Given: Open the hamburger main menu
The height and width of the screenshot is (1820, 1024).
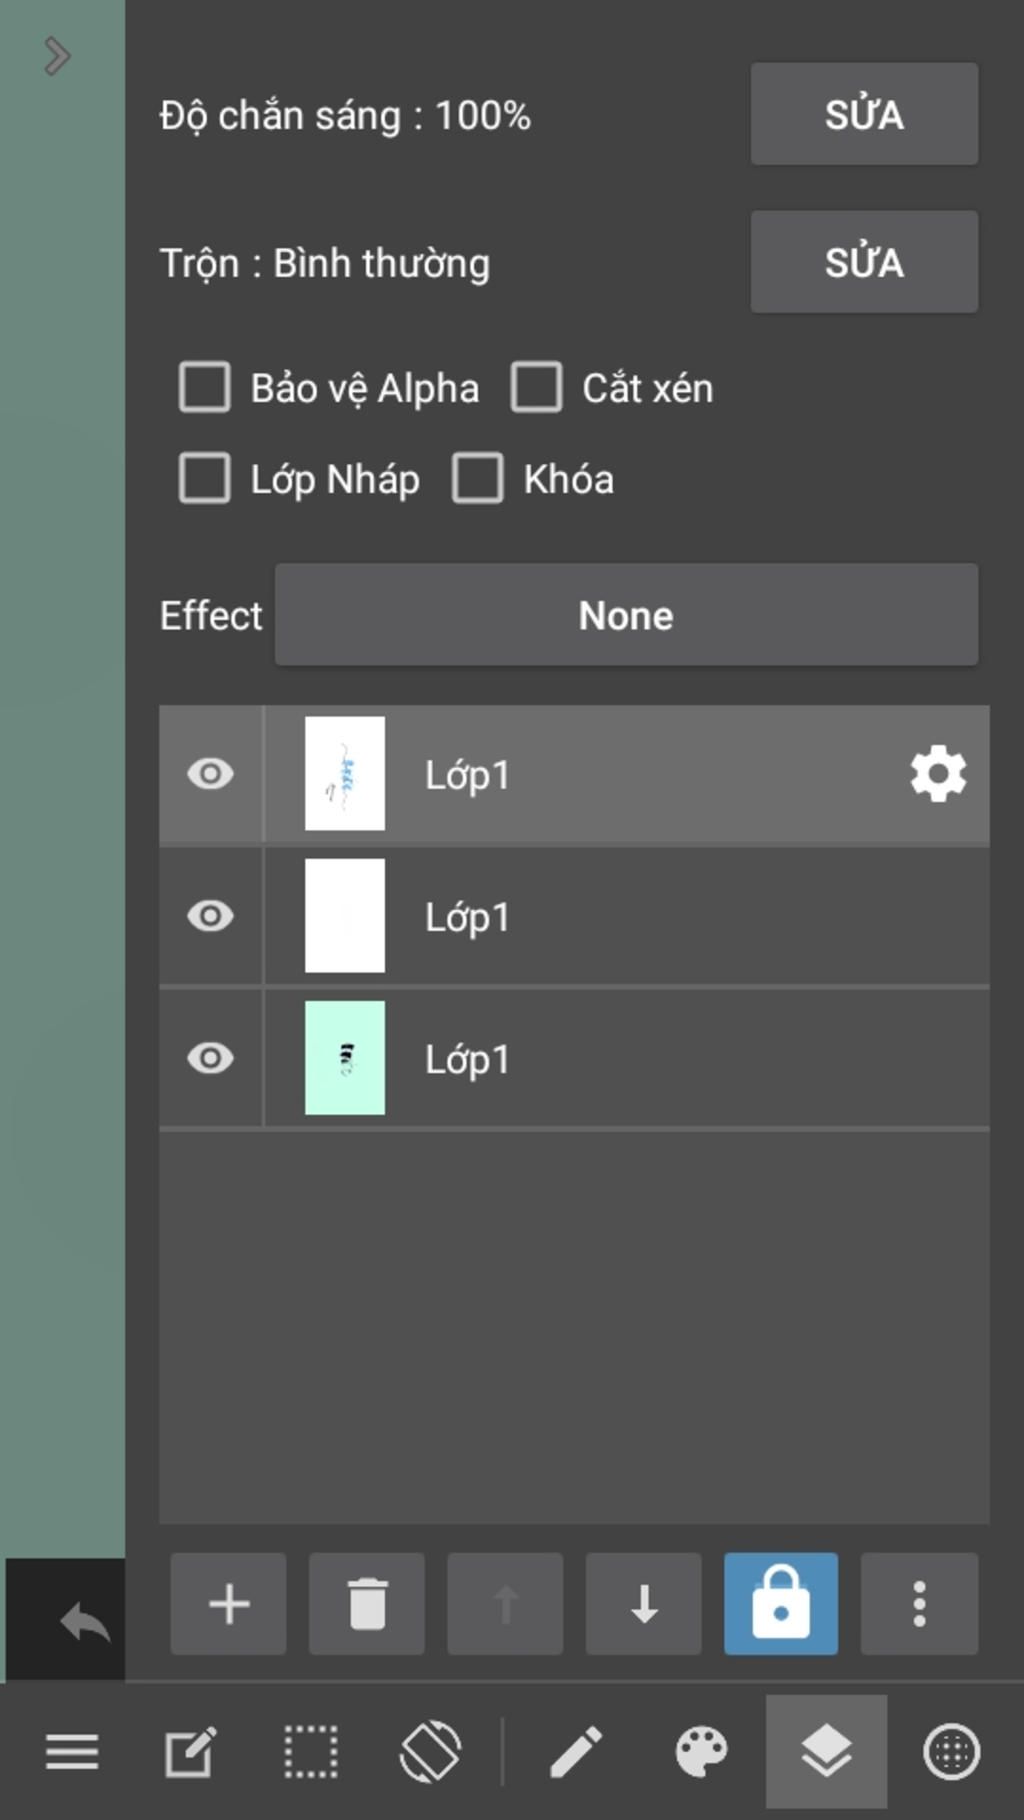Looking at the screenshot, I should [72, 1751].
